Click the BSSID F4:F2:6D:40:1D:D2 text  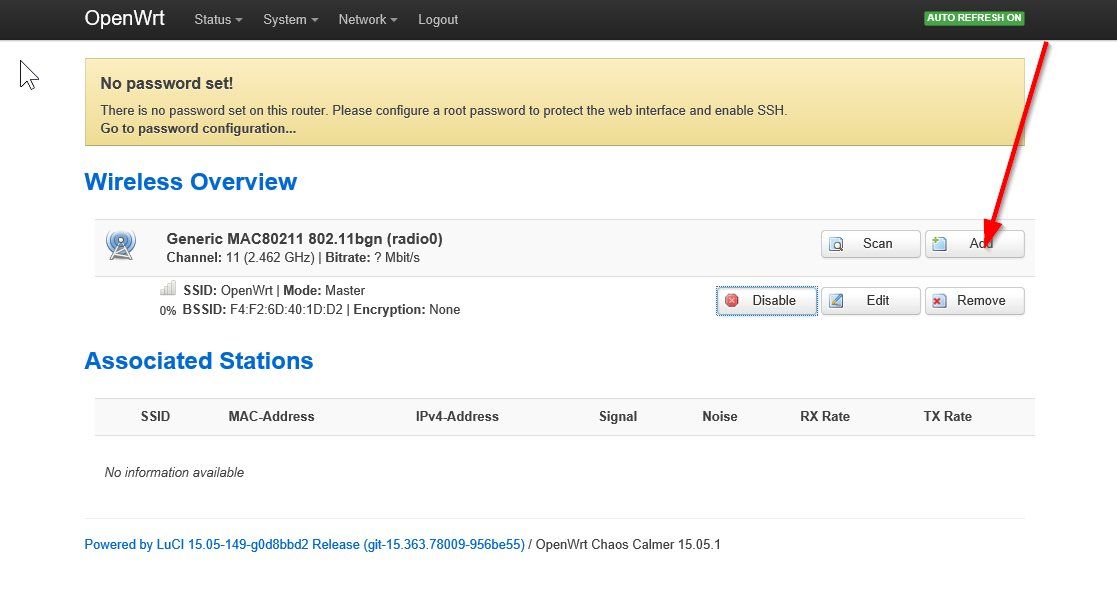tap(263, 309)
